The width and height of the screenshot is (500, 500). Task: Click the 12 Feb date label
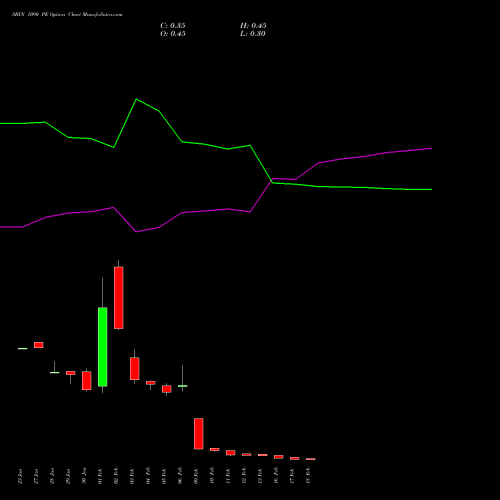pyautogui.click(x=244, y=476)
